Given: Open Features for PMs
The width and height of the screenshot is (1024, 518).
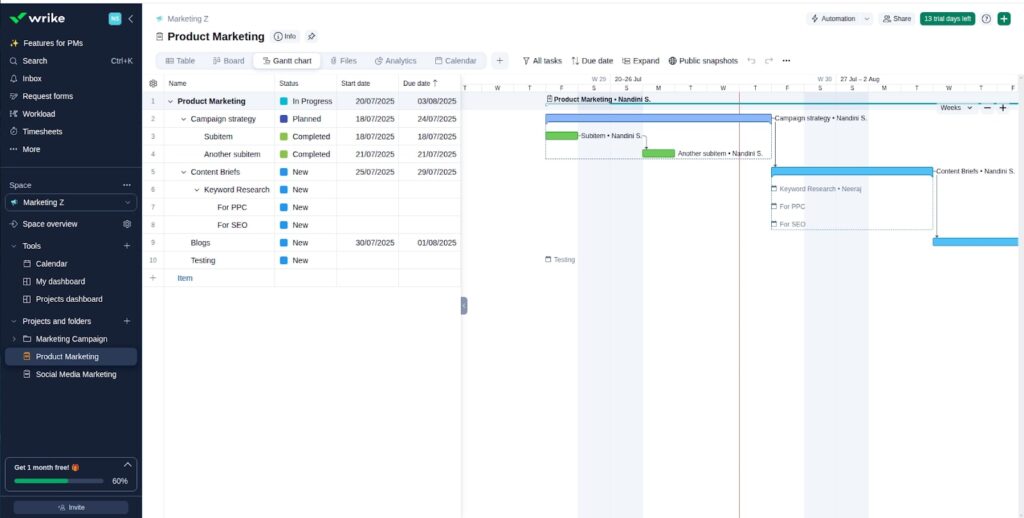Looking at the screenshot, I should (x=53, y=43).
